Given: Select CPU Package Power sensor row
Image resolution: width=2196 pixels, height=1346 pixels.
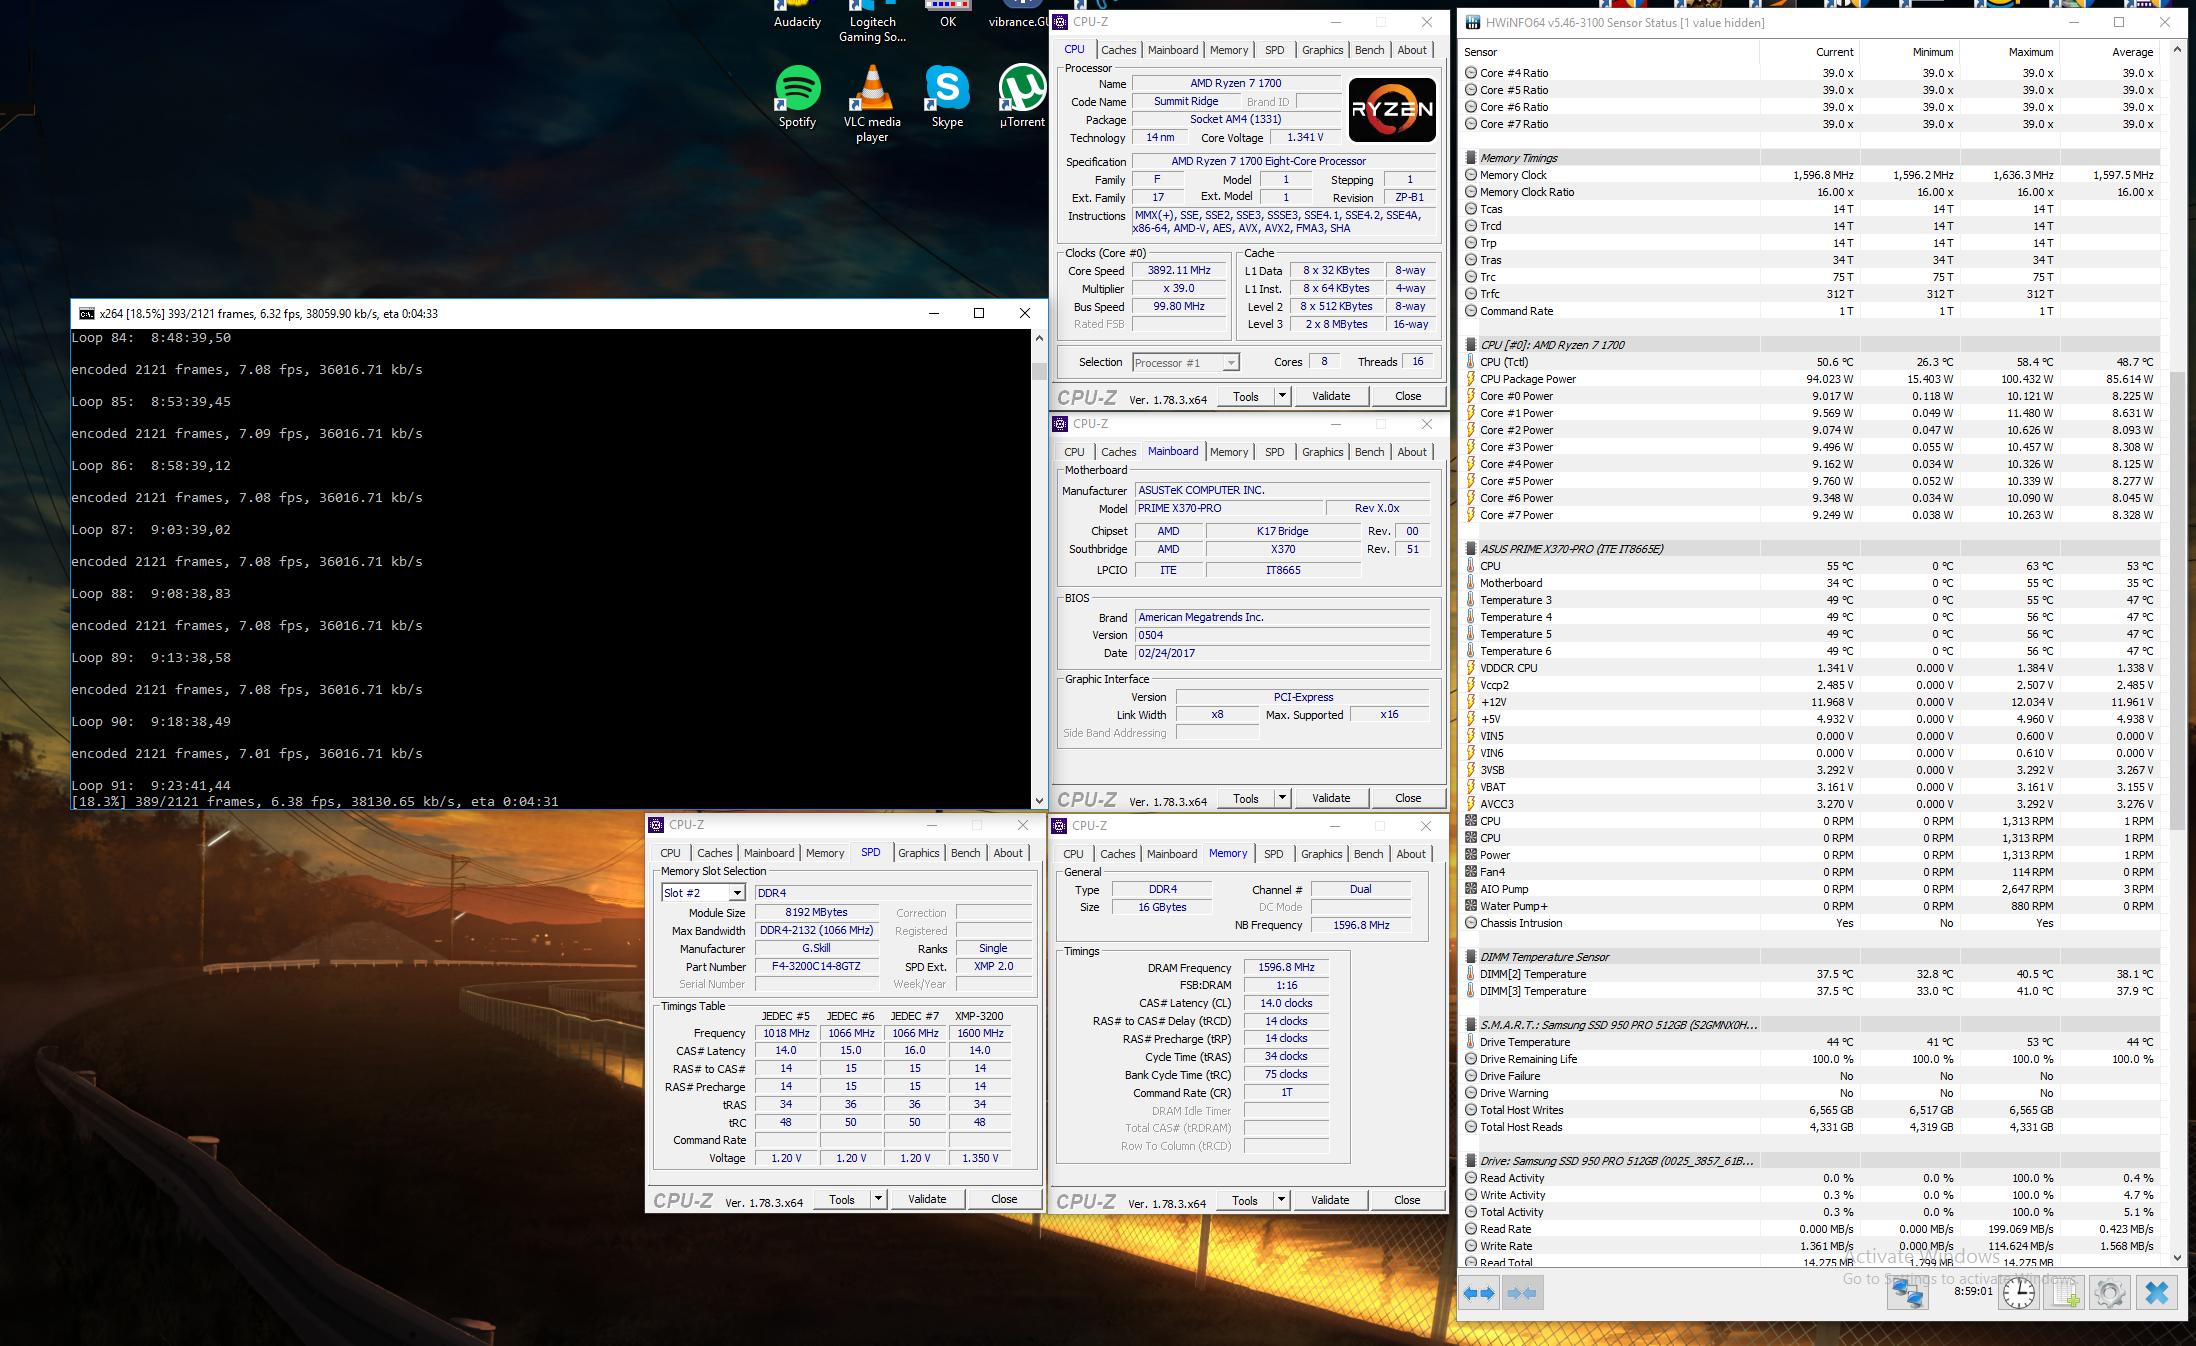Looking at the screenshot, I should click(1810, 379).
